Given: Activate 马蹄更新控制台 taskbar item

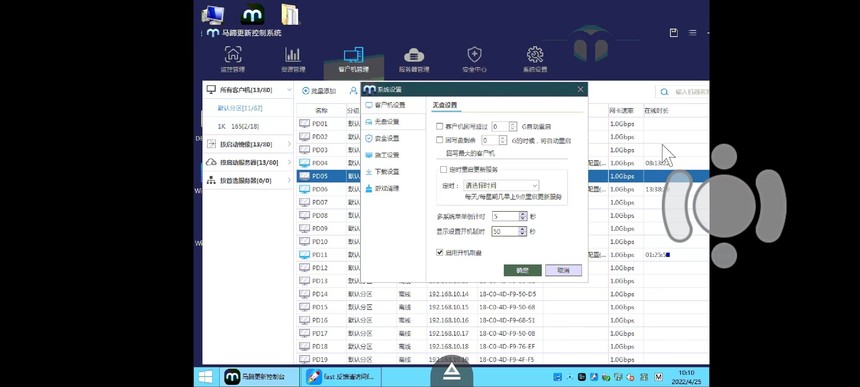Looking at the screenshot, I should click(x=258, y=377).
